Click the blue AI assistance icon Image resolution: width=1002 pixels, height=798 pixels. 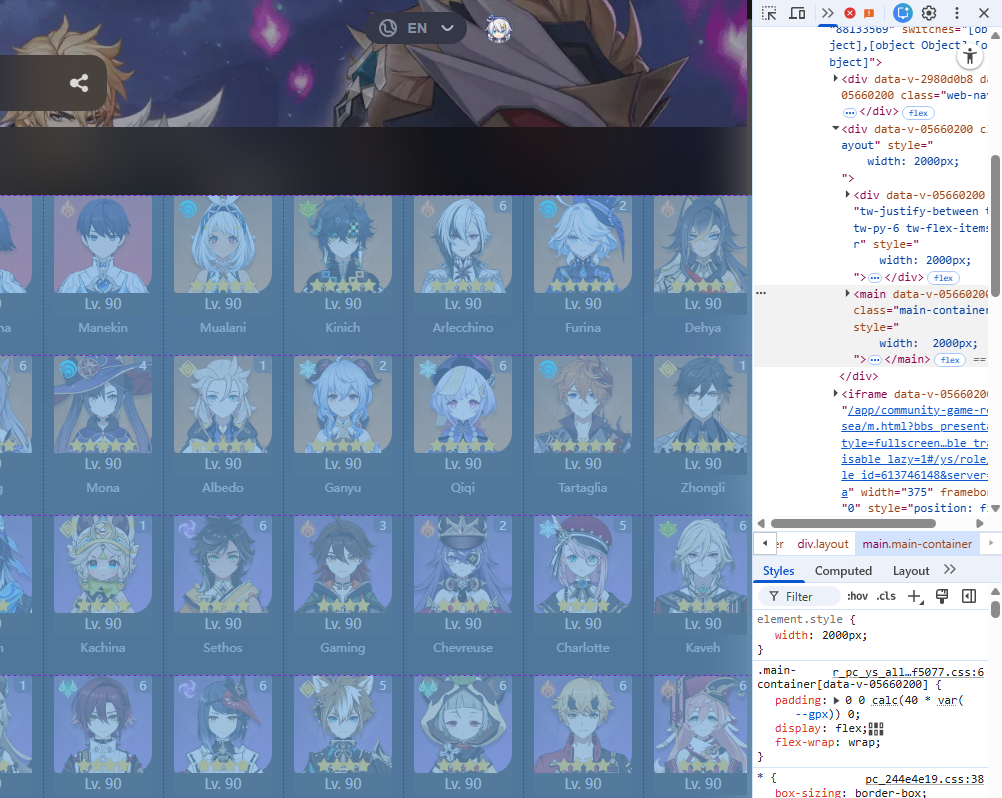(x=902, y=13)
